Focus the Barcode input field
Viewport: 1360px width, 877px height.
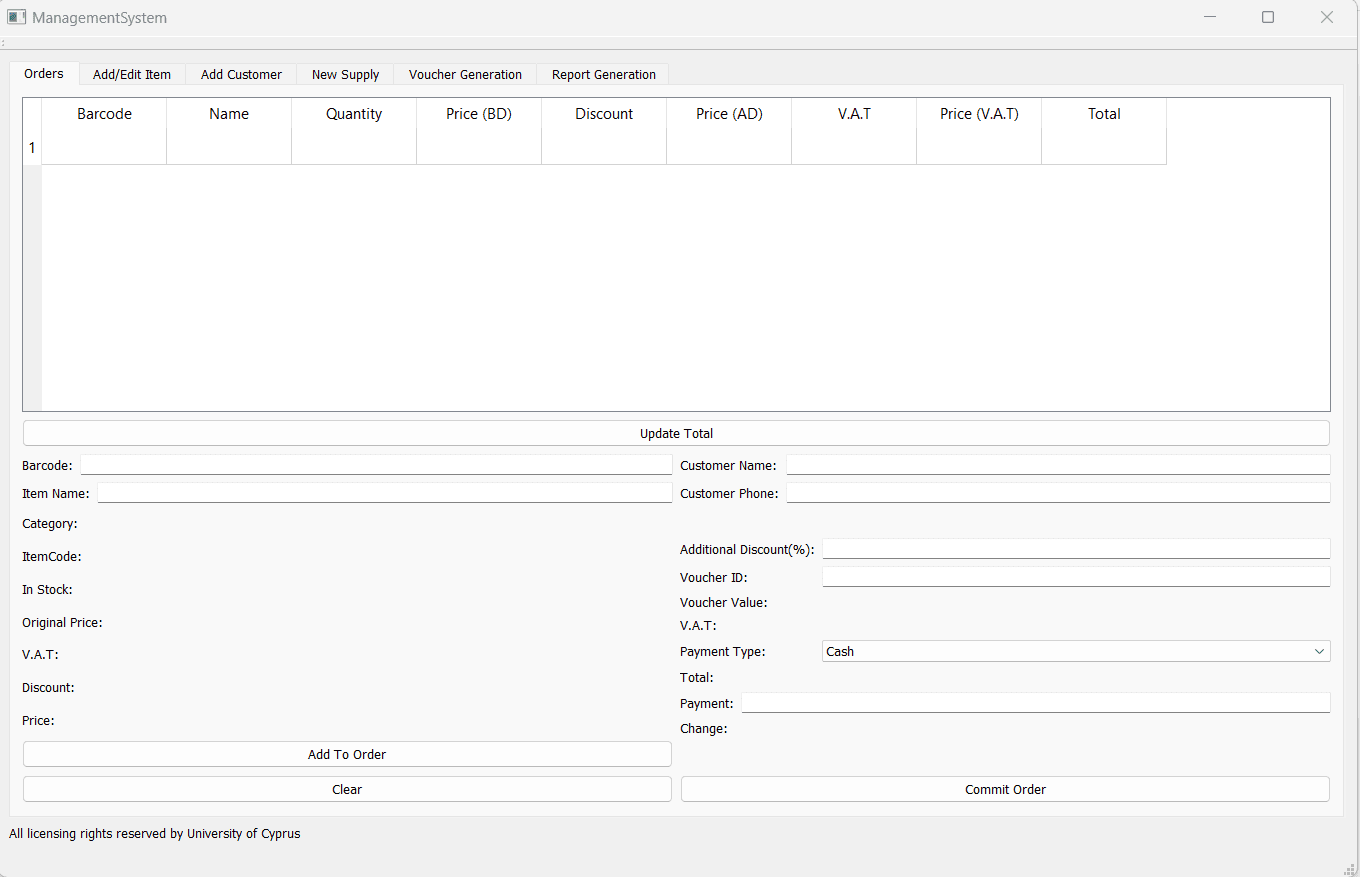(x=376, y=465)
